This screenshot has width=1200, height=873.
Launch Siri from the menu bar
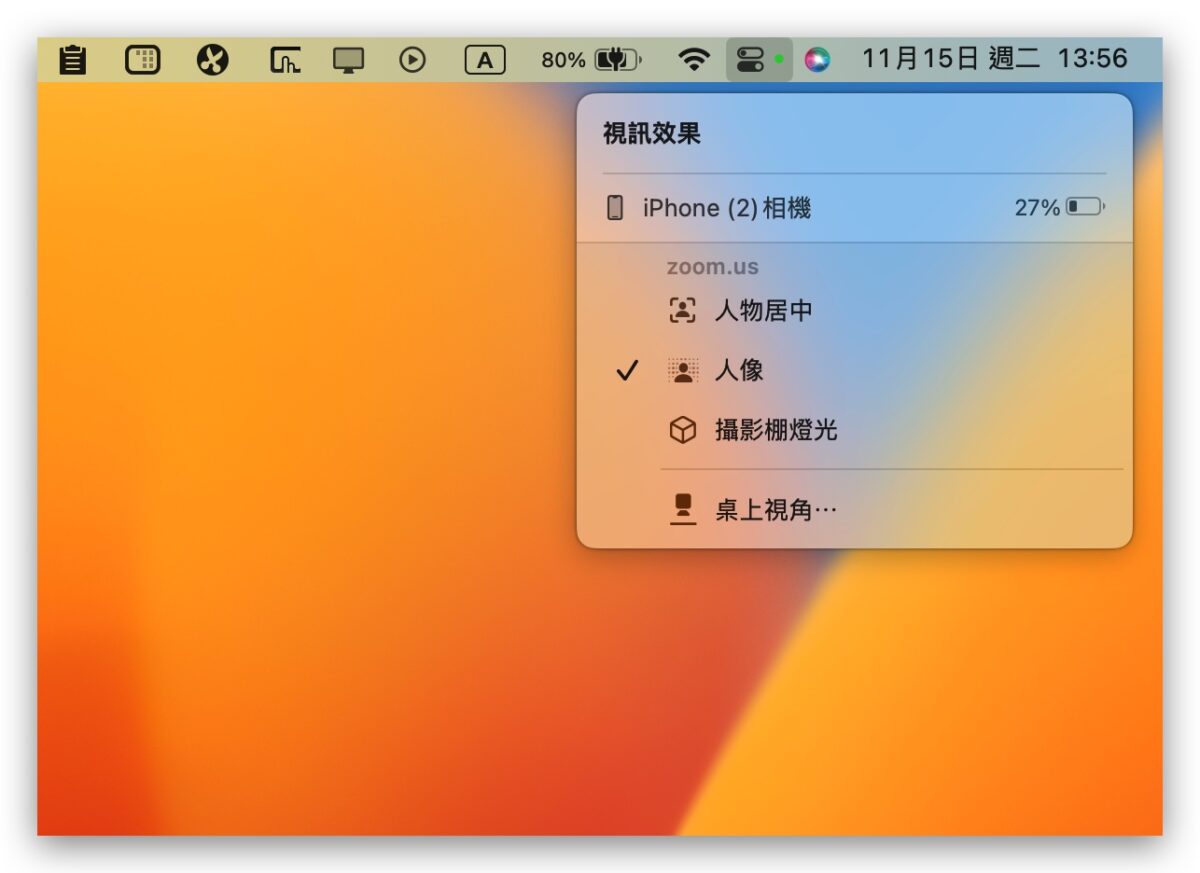coord(817,61)
